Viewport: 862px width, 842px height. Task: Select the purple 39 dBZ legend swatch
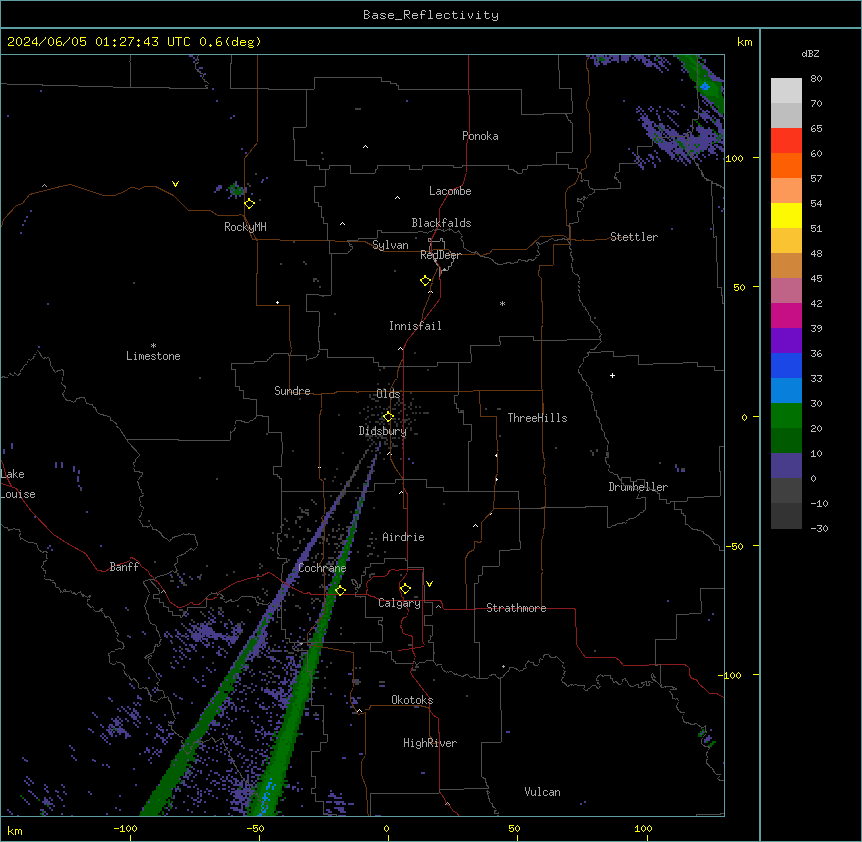(786, 340)
